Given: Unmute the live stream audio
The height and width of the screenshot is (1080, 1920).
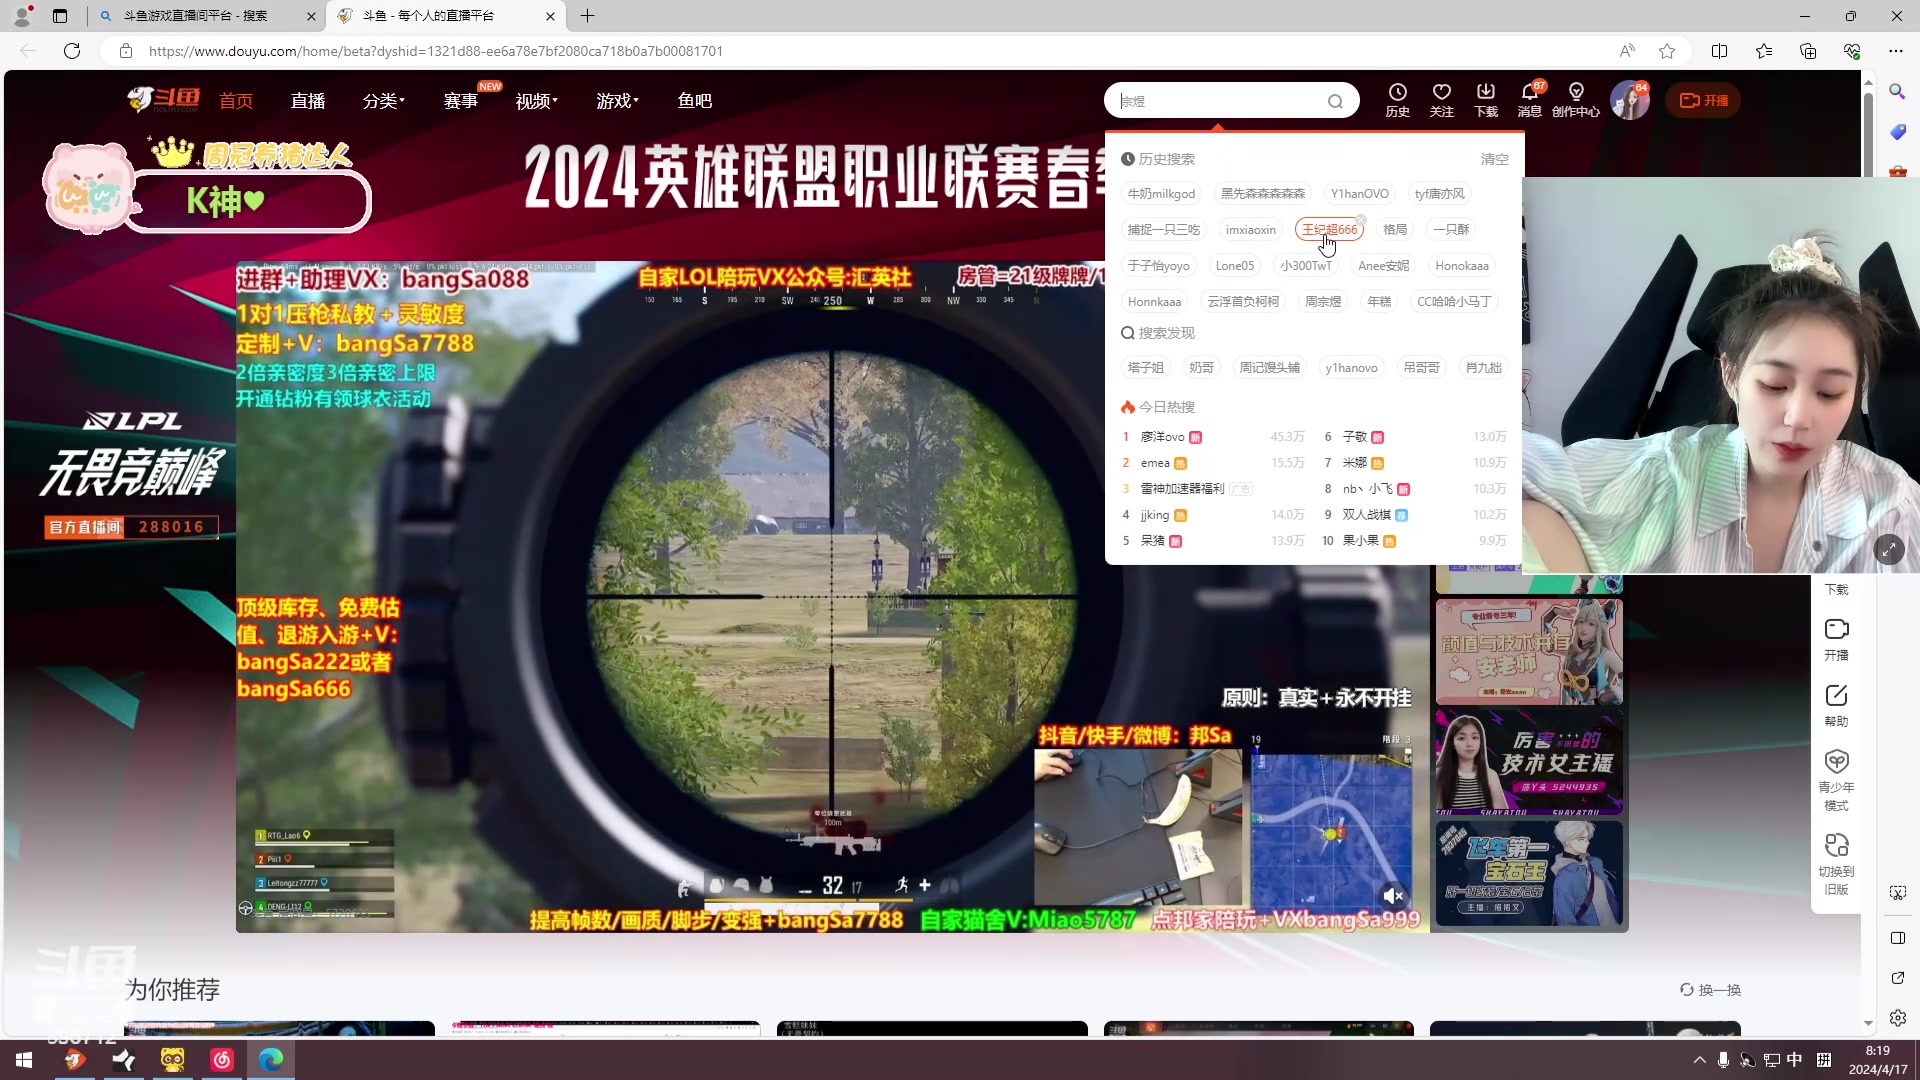Looking at the screenshot, I should pyautogui.click(x=1393, y=896).
